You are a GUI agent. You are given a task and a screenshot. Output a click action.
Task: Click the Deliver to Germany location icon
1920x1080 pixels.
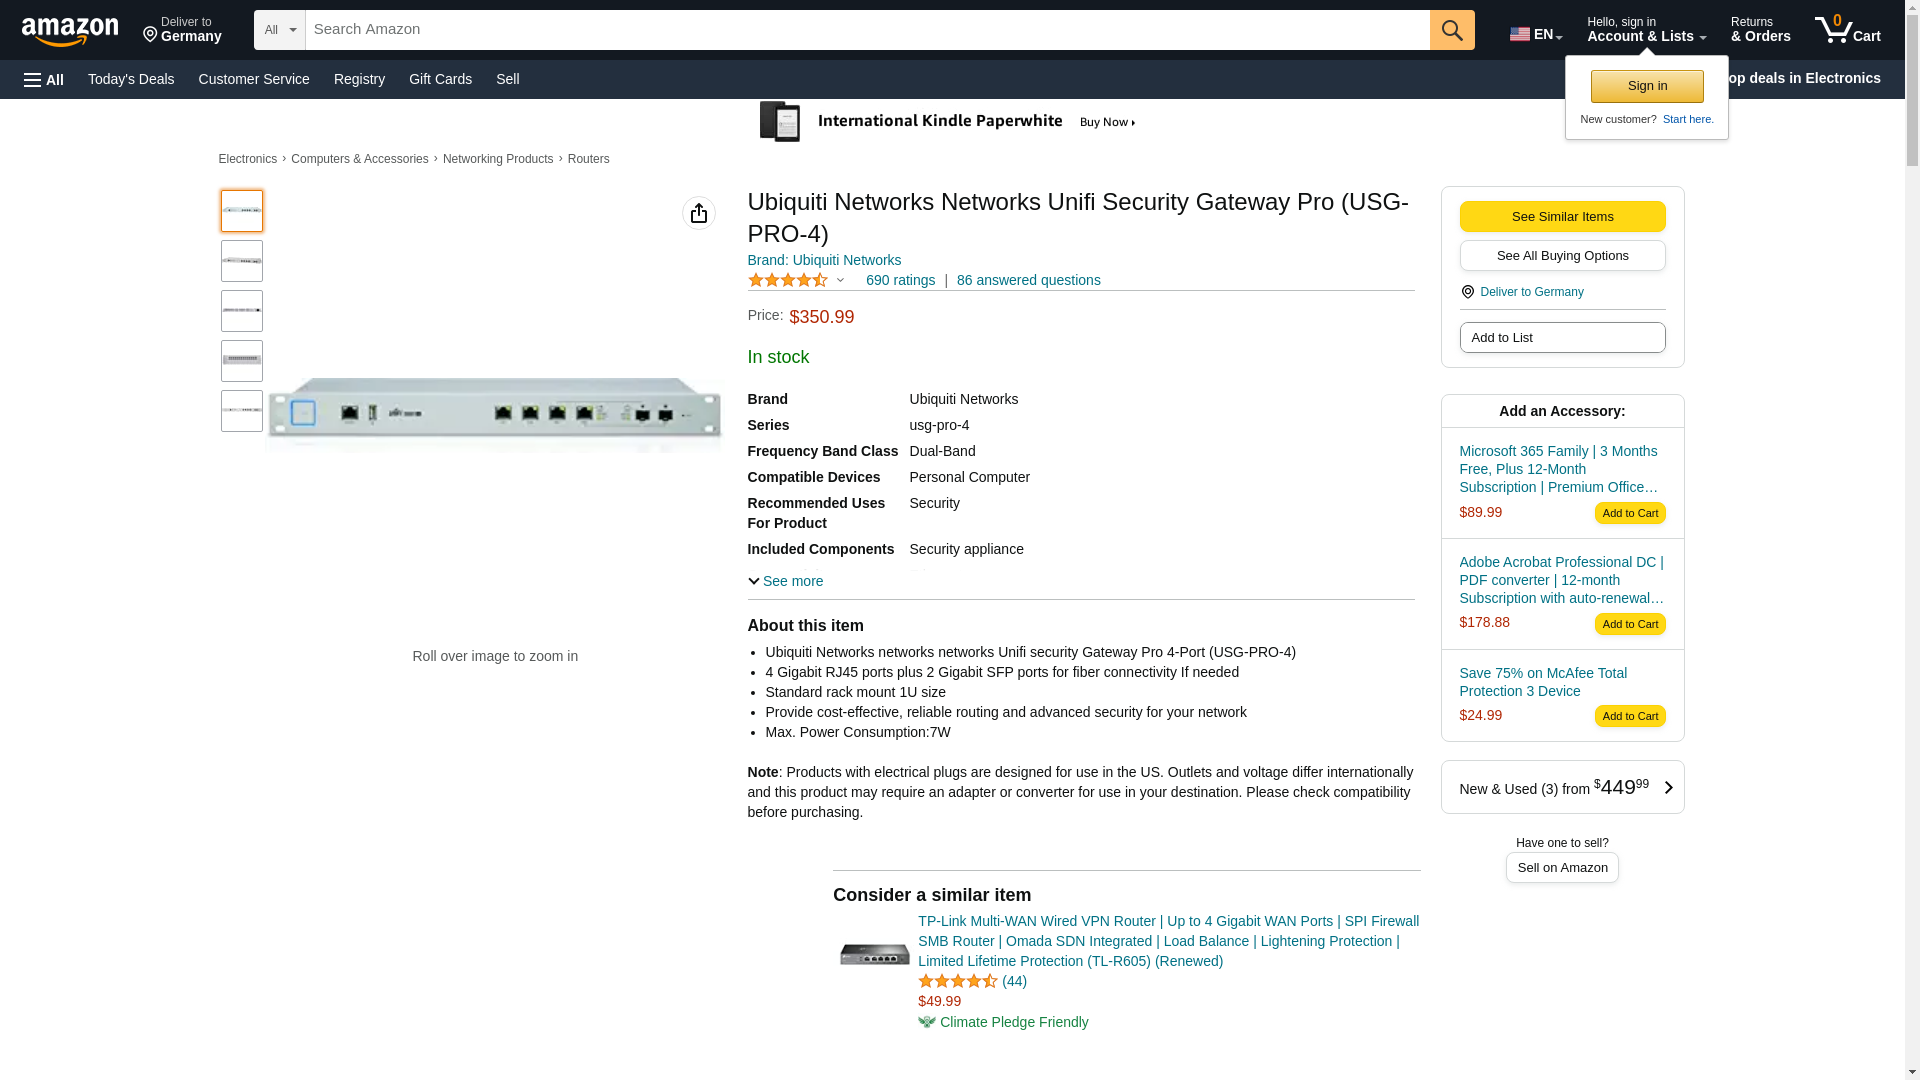click(1467, 292)
